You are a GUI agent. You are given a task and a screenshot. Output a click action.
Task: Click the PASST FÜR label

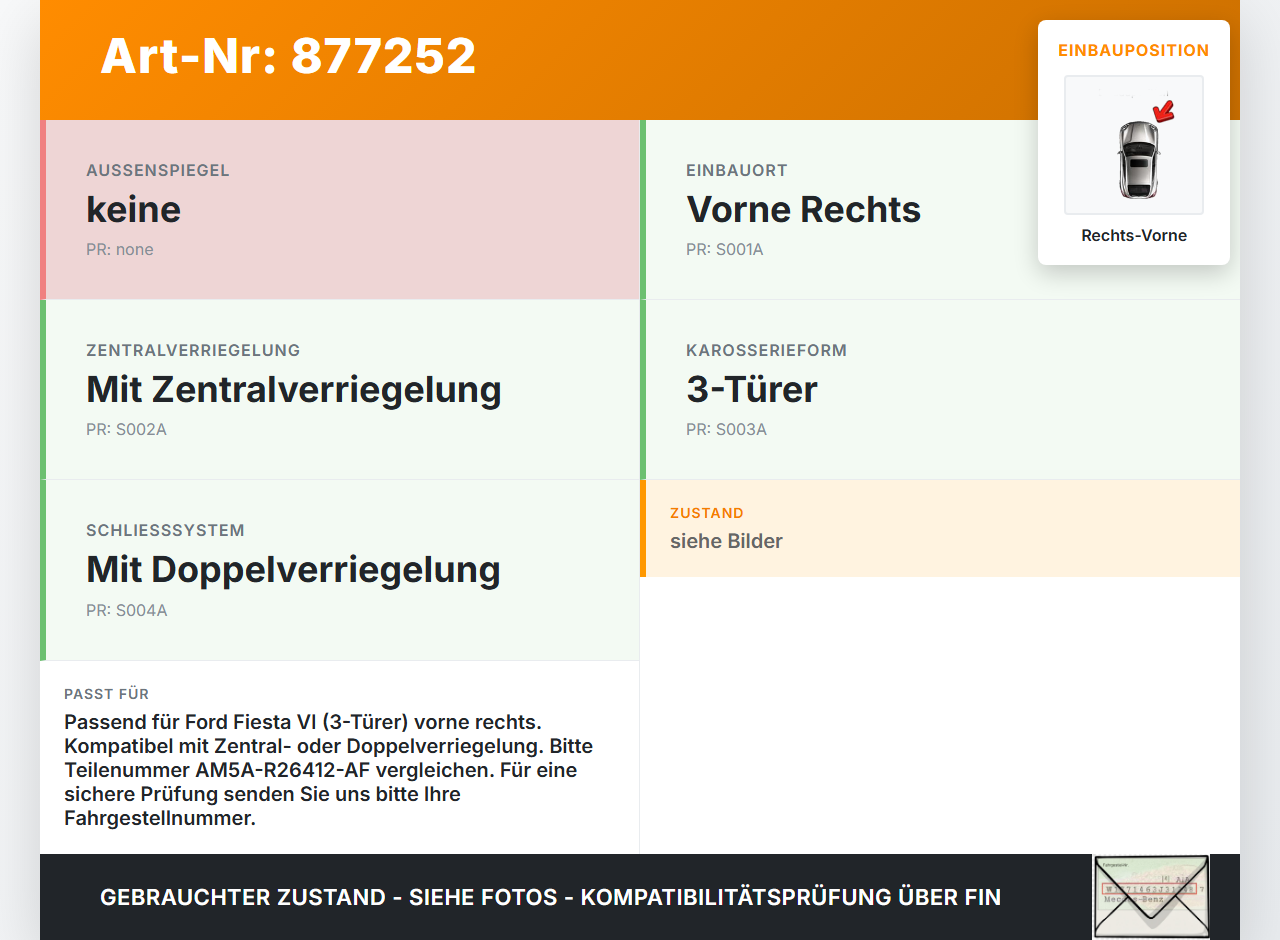pyautogui.click(x=107, y=694)
